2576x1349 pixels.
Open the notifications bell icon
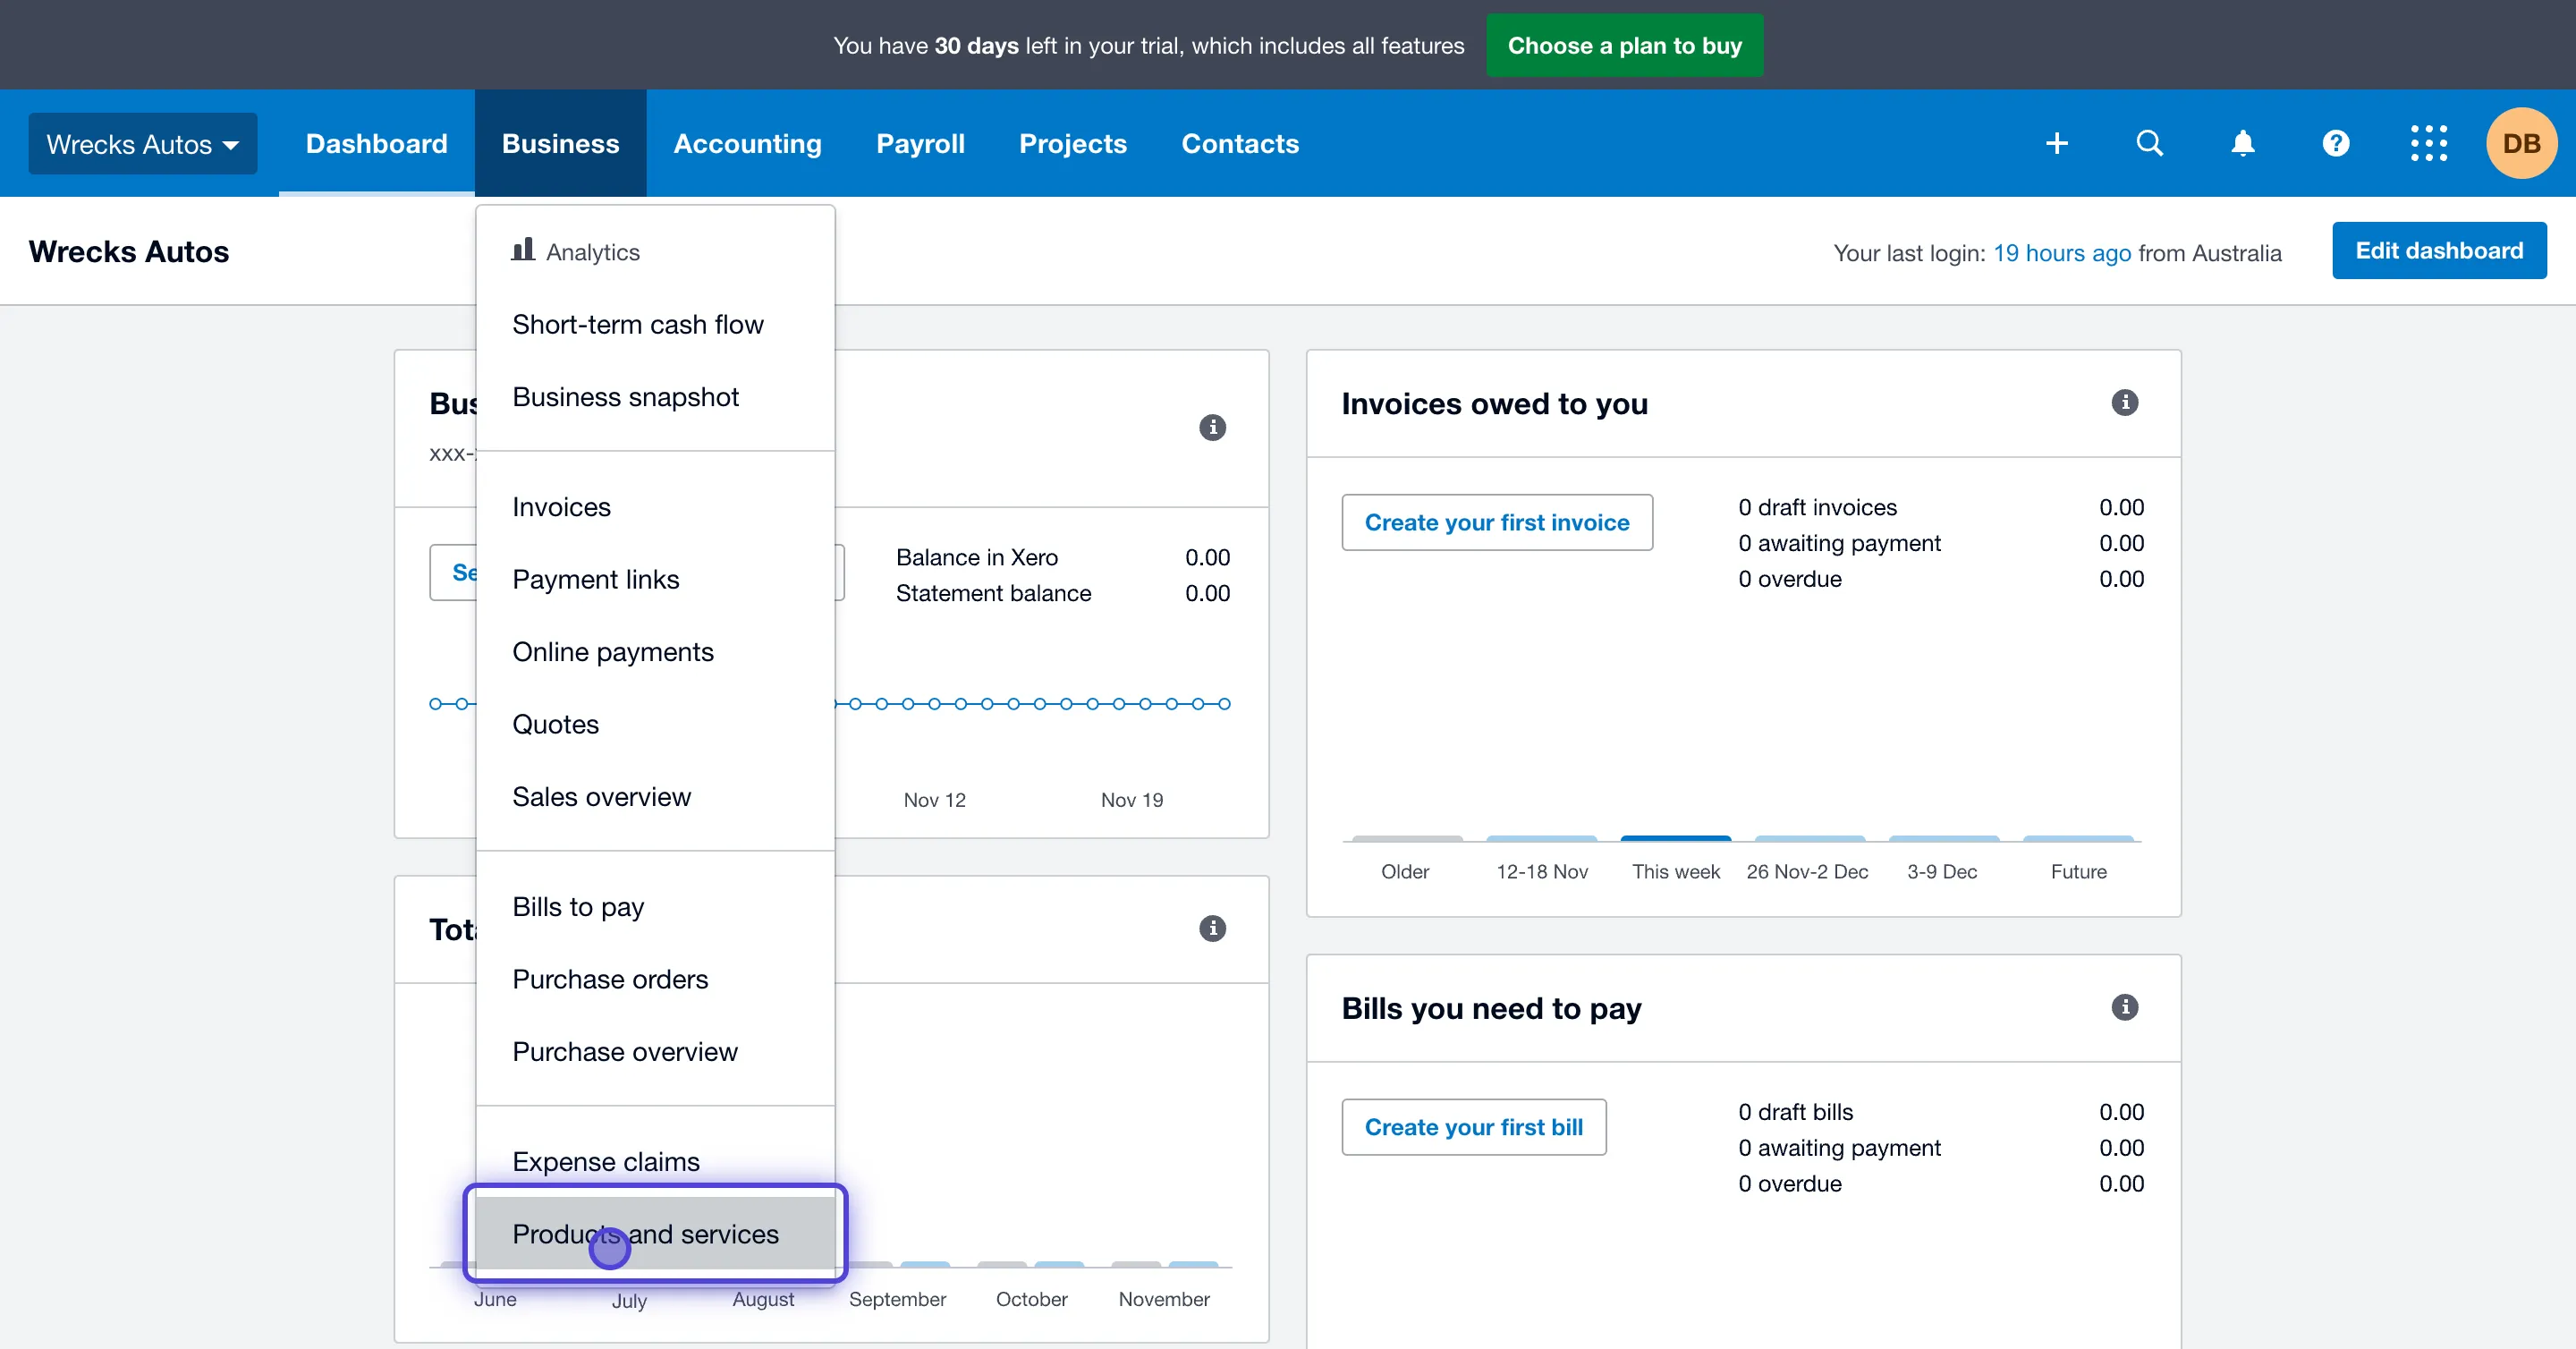coord(2243,143)
